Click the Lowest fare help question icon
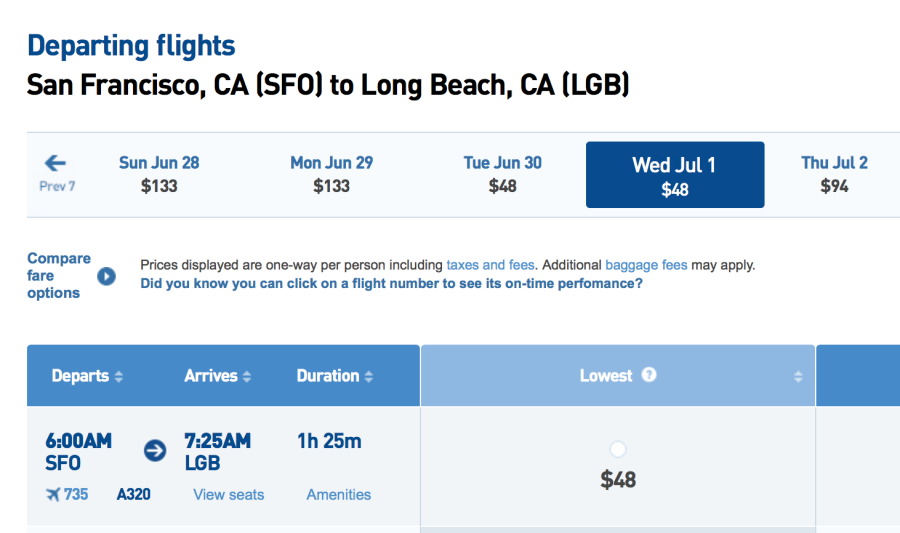Viewport: 900px width, 533px height. click(649, 375)
